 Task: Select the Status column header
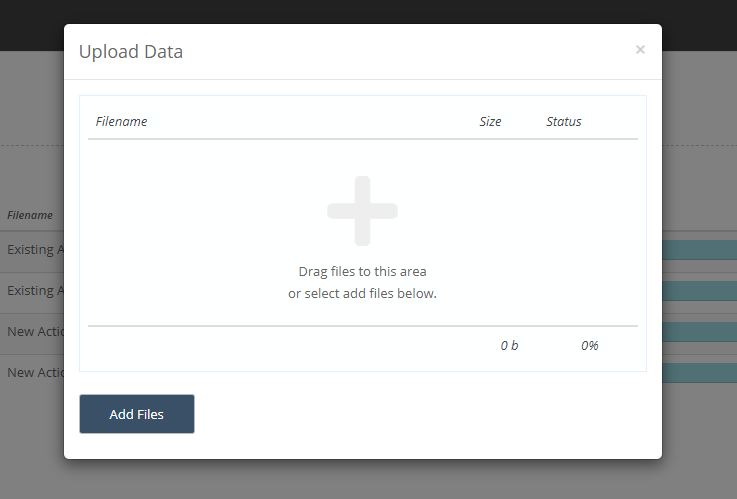(564, 122)
